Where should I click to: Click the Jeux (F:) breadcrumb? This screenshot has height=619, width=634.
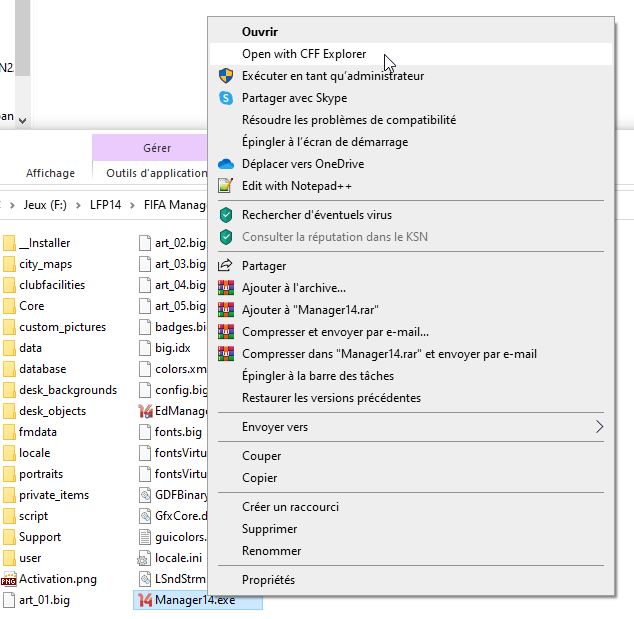45,205
